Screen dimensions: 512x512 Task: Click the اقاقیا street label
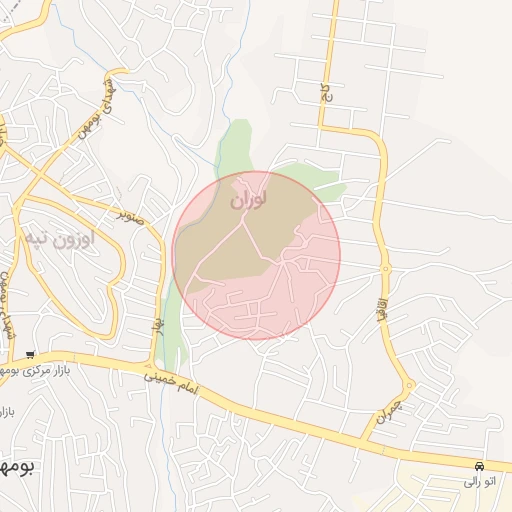[x=382, y=309]
